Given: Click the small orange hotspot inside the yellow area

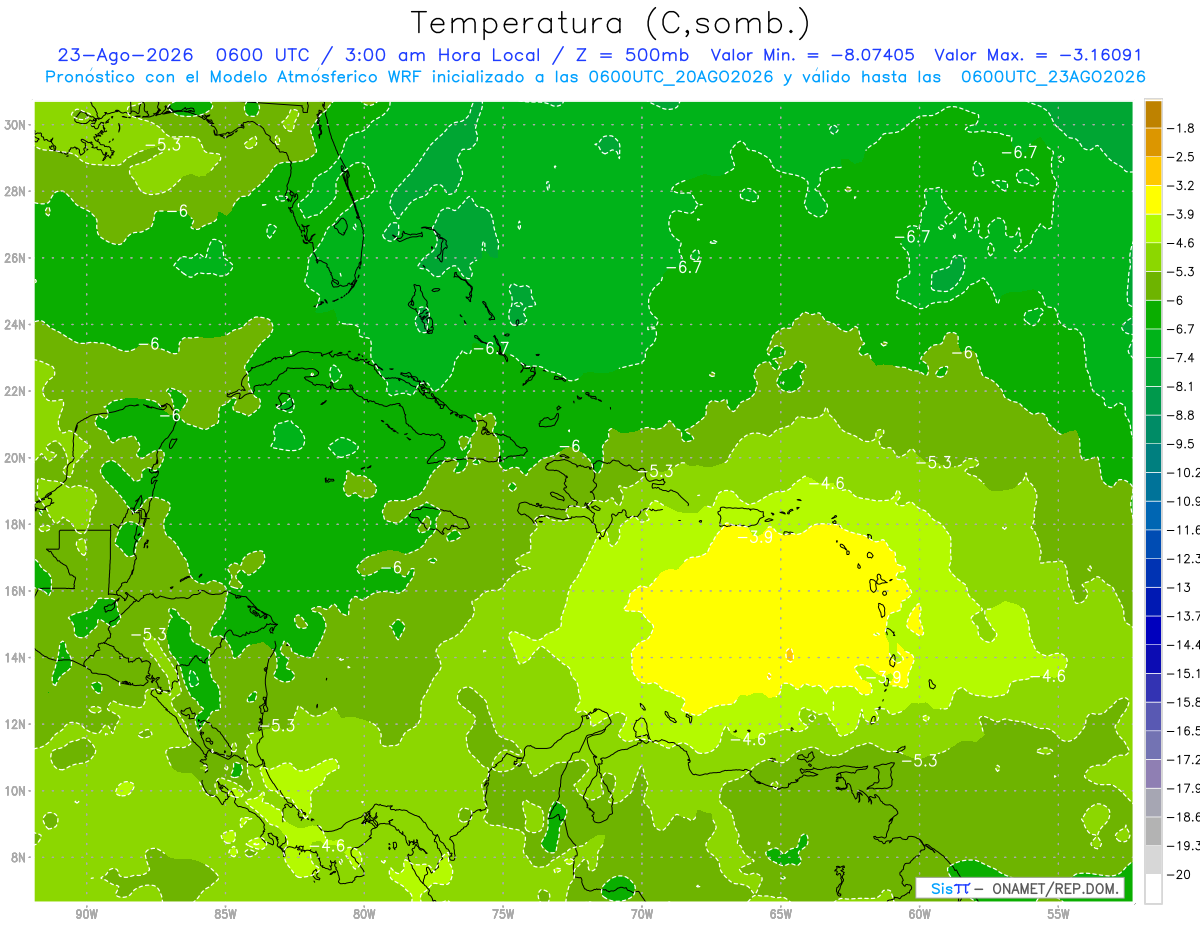Looking at the screenshot, I should pos(790,655).
